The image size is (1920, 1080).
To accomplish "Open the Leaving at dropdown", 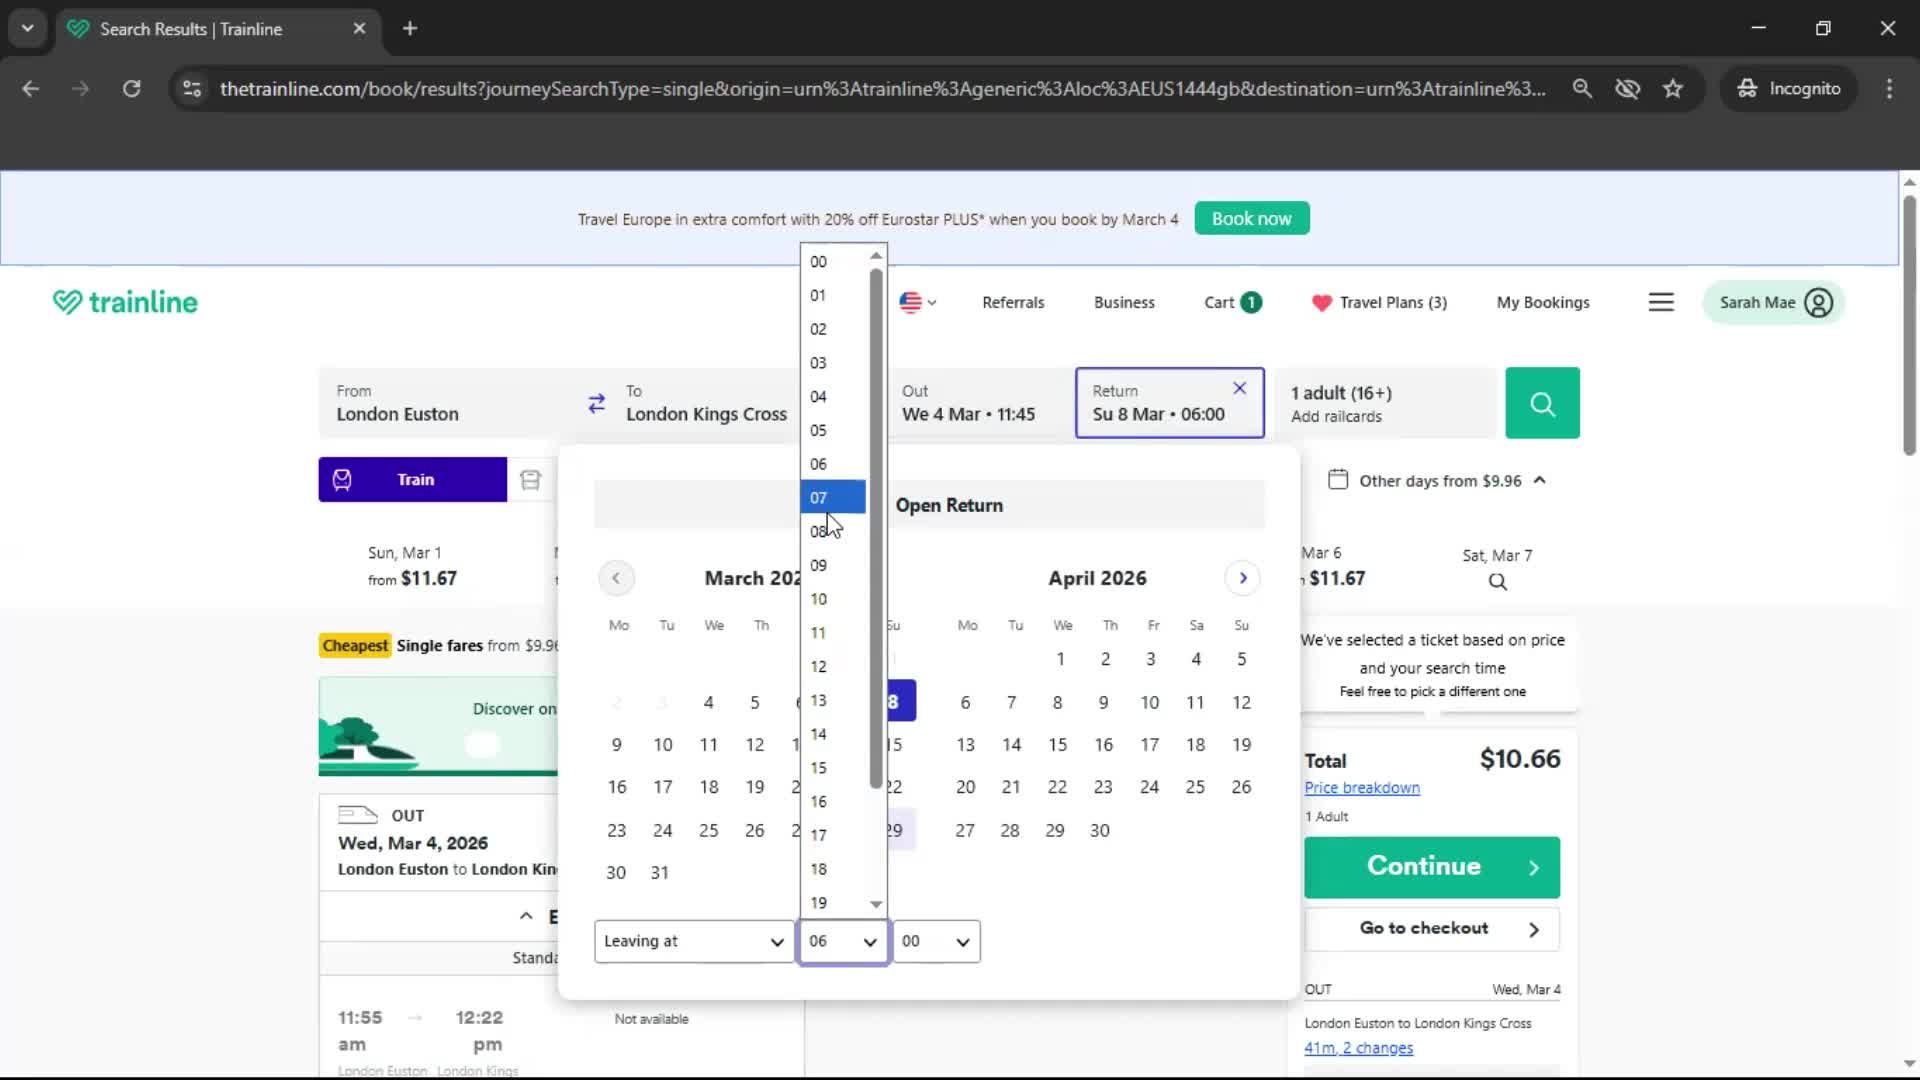I will [x=693, y=941].
